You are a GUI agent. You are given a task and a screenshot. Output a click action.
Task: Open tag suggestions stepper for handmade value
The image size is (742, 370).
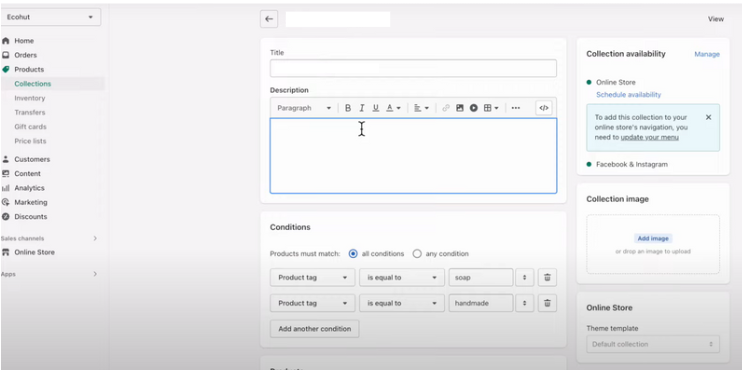[524, 303]
